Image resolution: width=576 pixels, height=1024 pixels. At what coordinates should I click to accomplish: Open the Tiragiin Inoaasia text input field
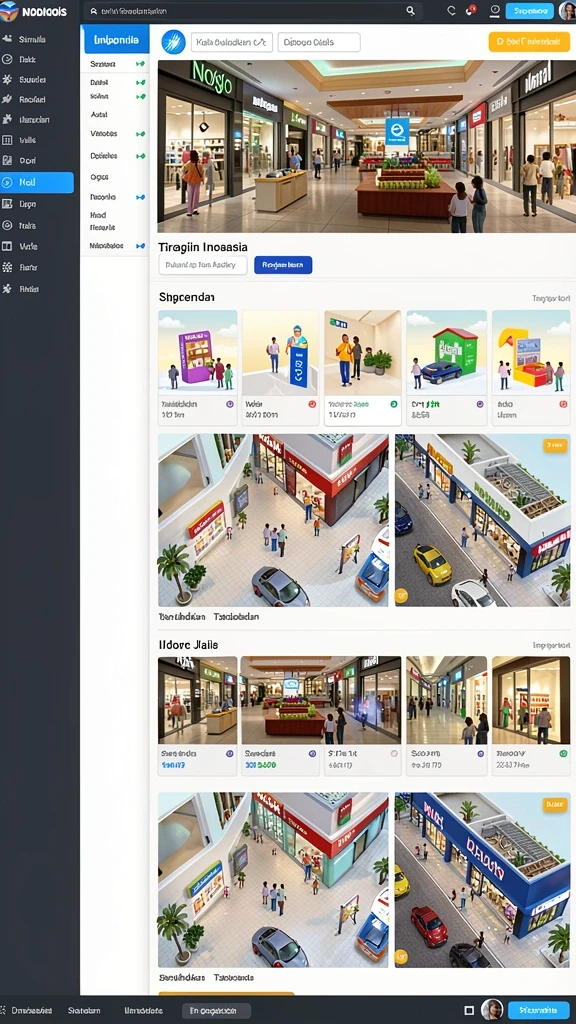click(x=202, y=264)
